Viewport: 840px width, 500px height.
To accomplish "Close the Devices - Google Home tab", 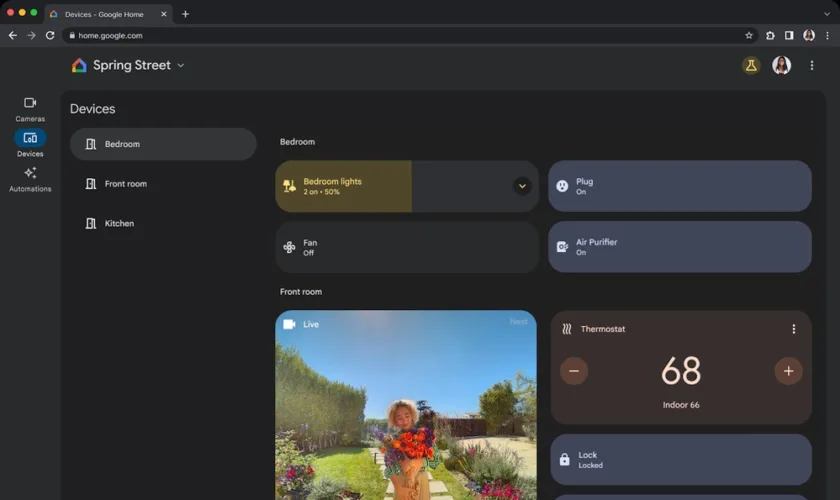I will (x=164, y=14).
